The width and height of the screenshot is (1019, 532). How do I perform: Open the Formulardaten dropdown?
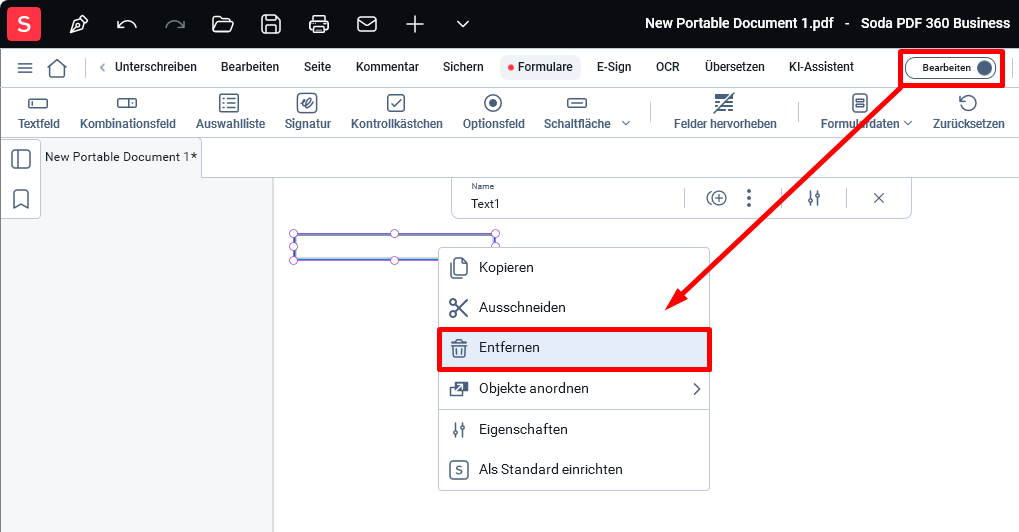tap(866, 112)
